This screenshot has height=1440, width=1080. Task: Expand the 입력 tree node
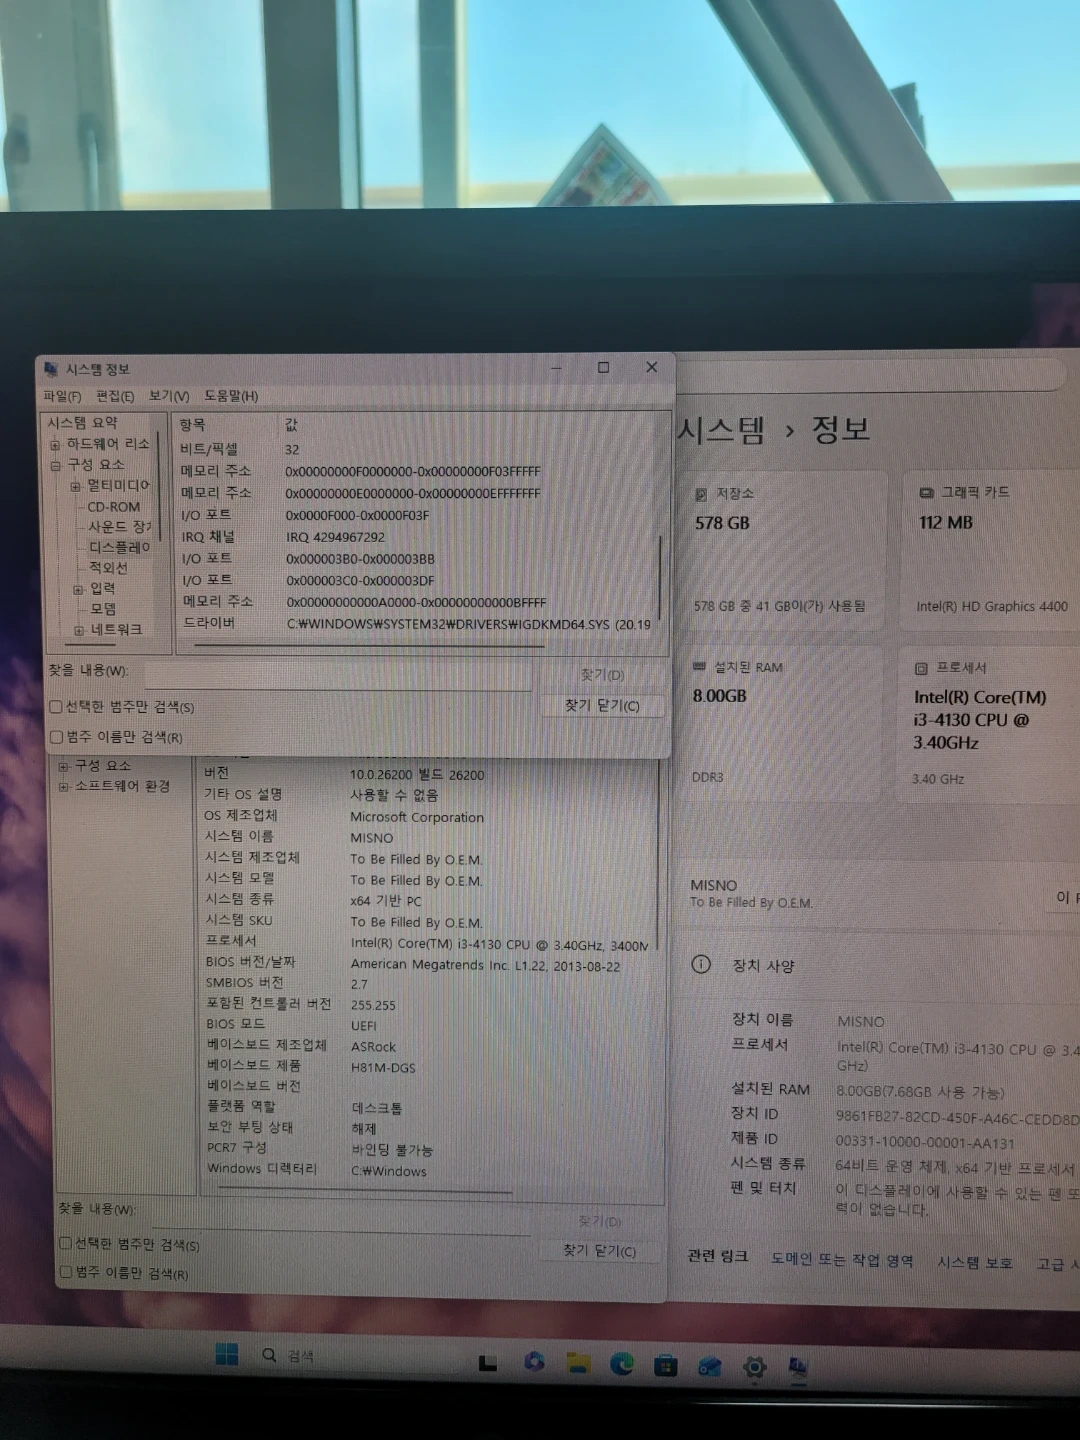(x=79, y=588)
